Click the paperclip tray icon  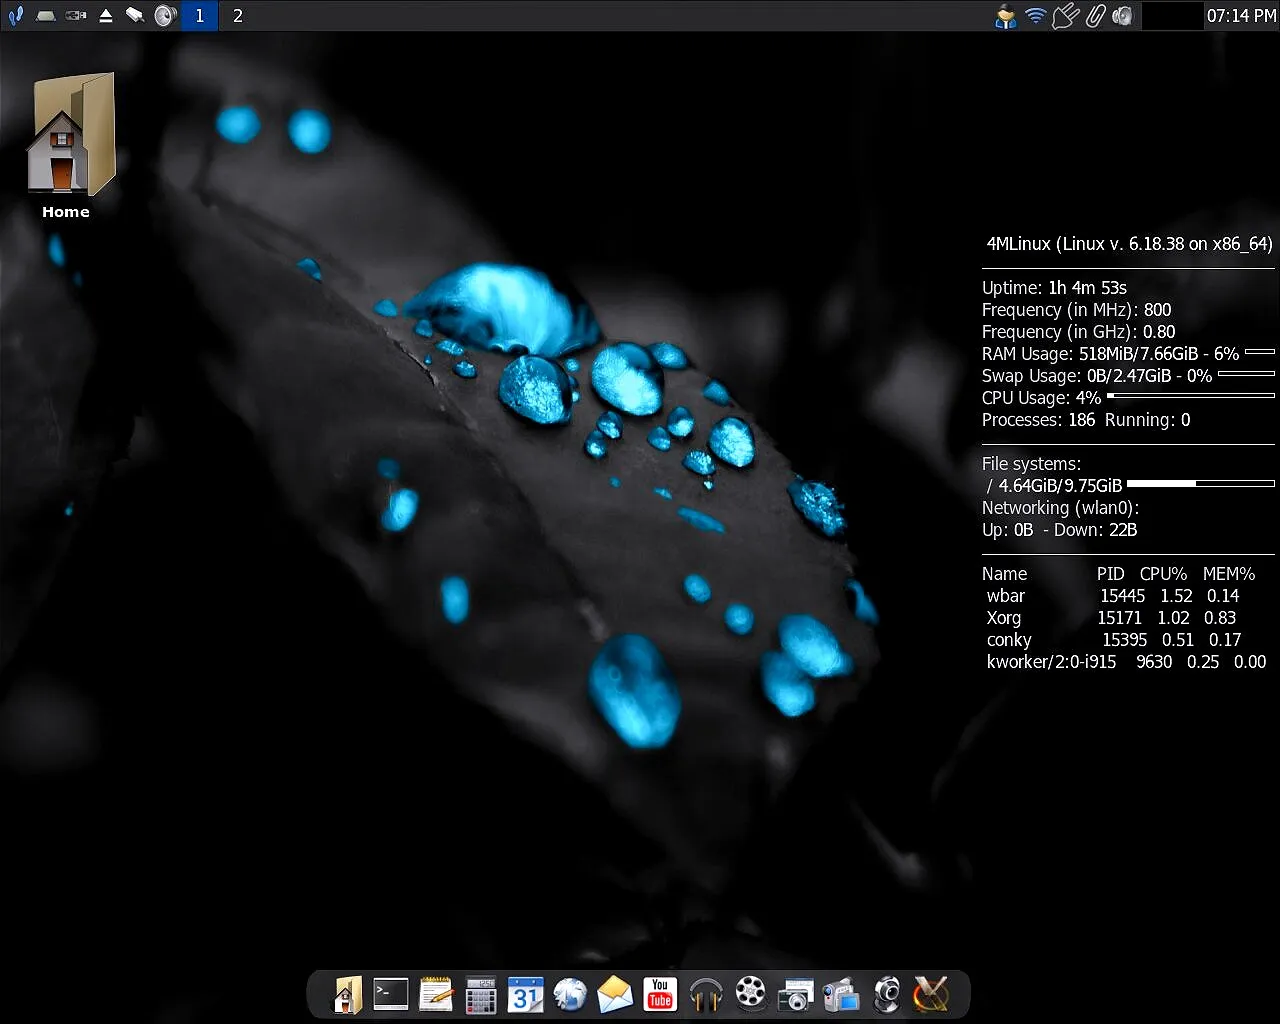click(x=1095, y=15)
